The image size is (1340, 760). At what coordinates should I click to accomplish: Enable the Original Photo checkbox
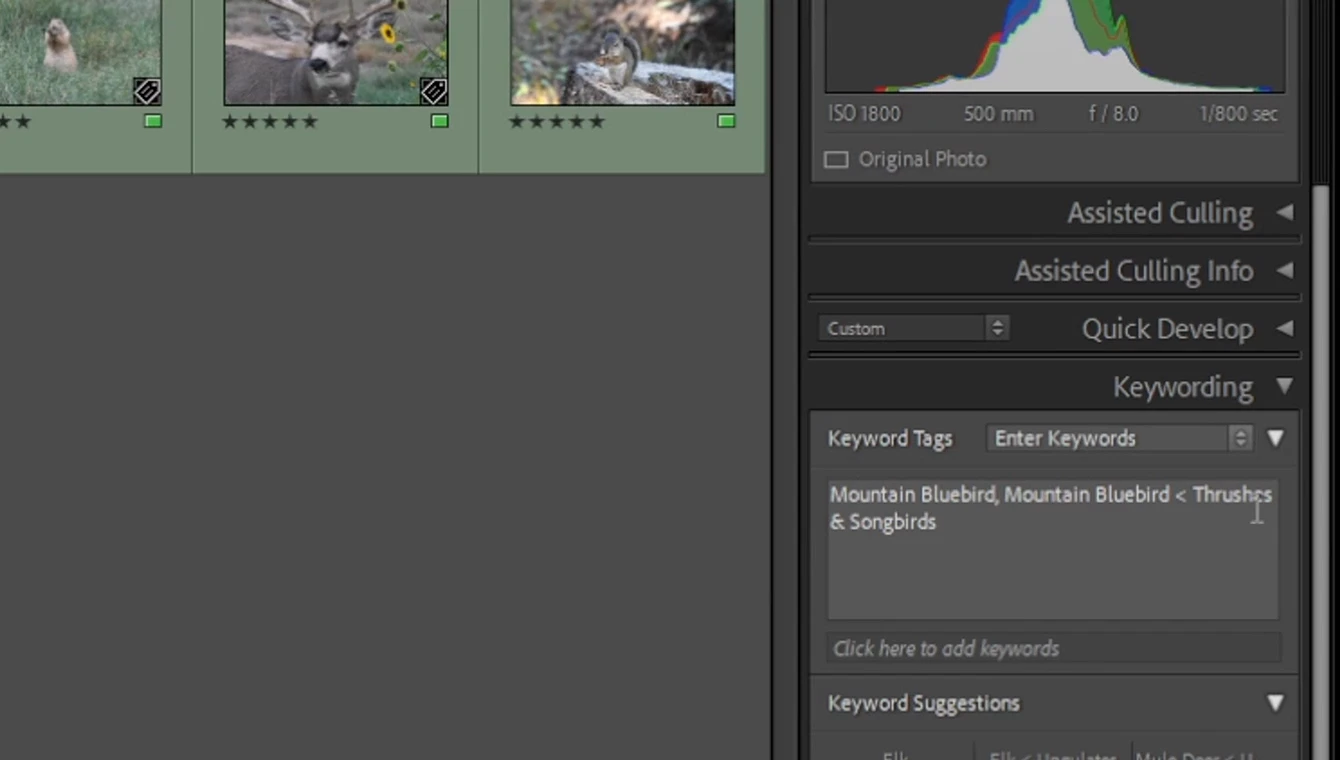(x=836, y=160)
